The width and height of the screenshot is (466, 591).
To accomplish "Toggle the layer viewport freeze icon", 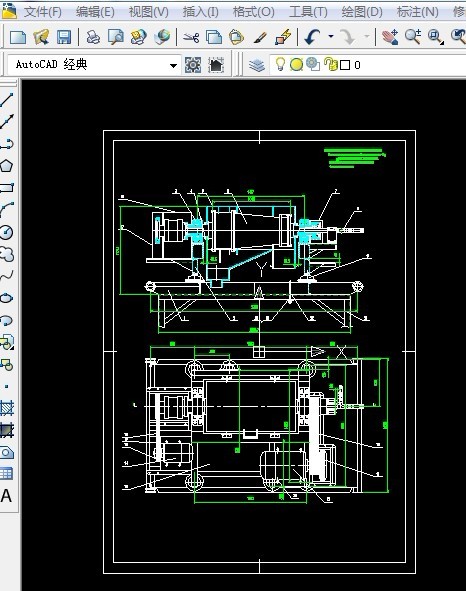I will click(x=313, y=64).
